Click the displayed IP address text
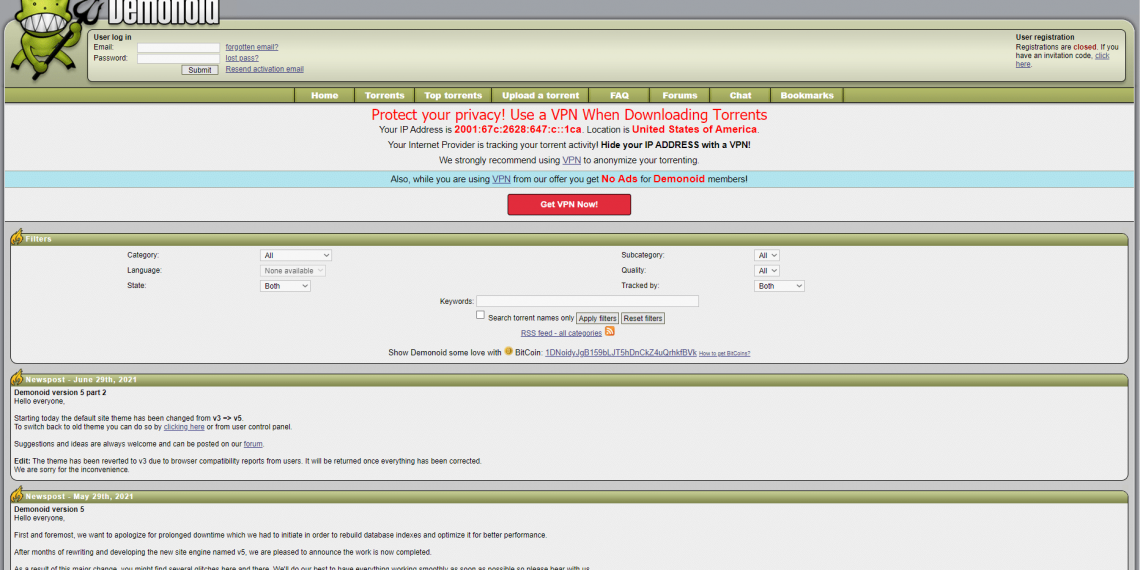 click(x=518, y=129)
